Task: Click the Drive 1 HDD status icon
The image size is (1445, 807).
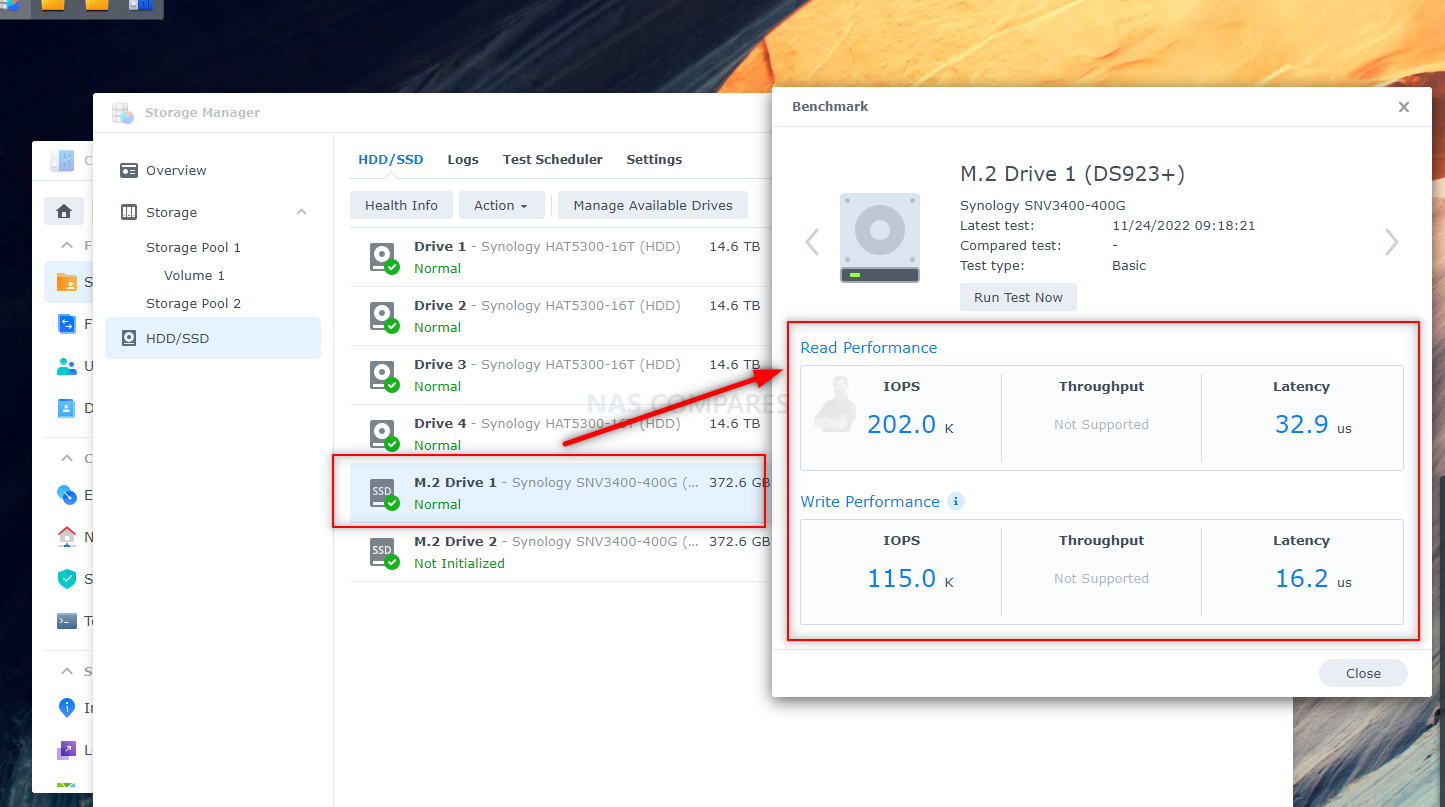Action: pos(383,258)
